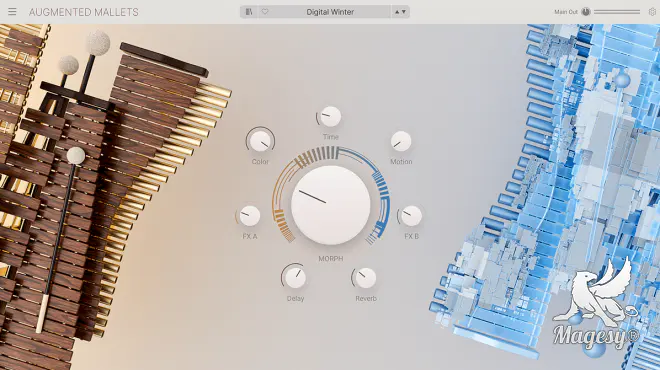
Task: Open the preset browser library icon
Action: (x=249, y=12)
